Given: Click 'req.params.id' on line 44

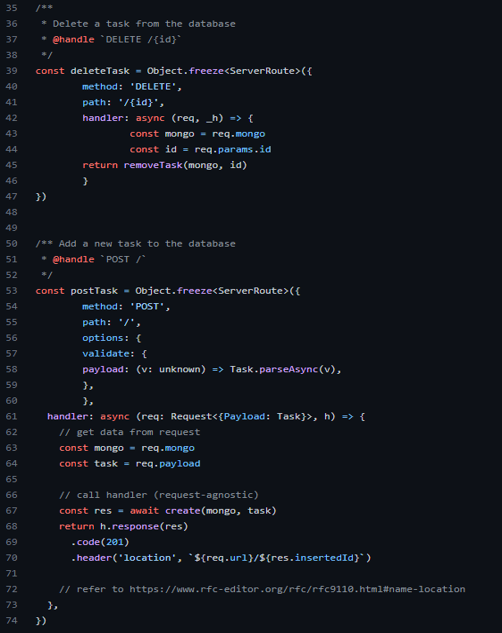Looking at the screenshot, I should coord(233,149).
